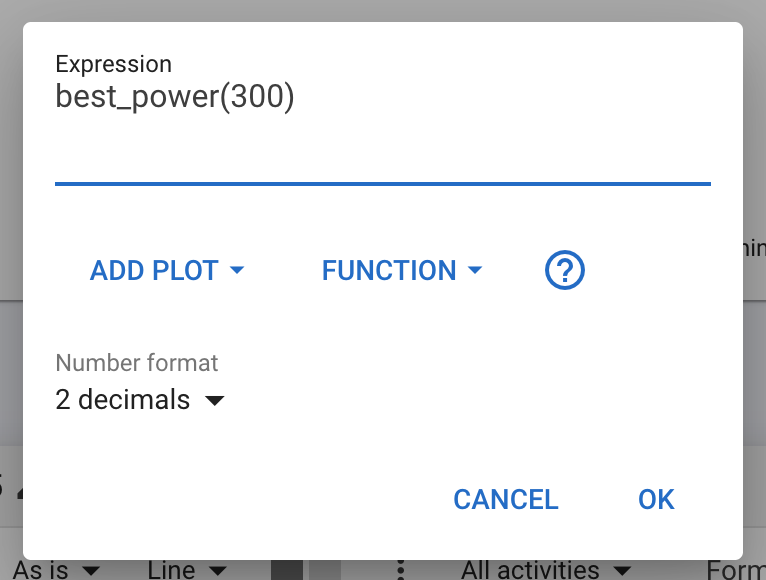Click the Expression field label
The height and width of the screenshot is (580, 766).
113,64
